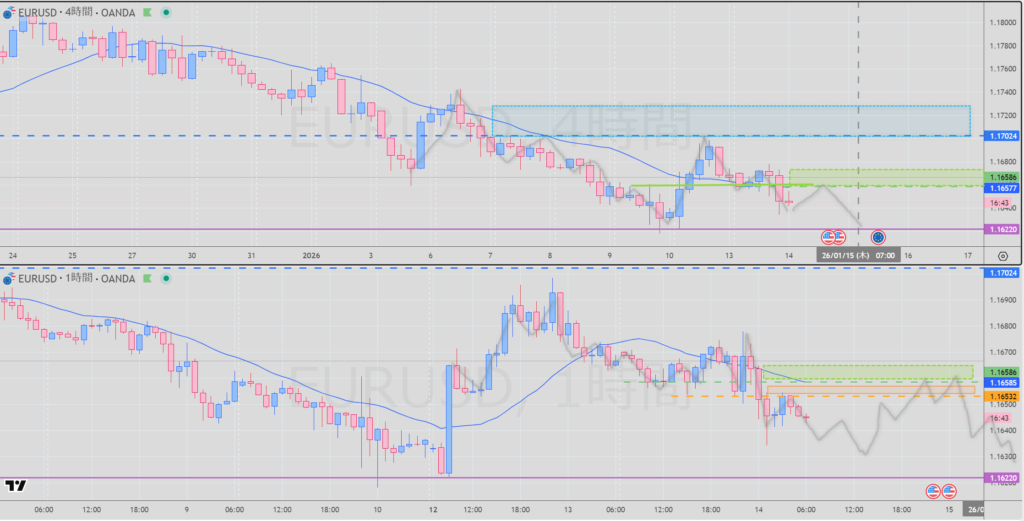1024x521 pixels.
Task: Click the EU flag economic event icon
Action: [x=877, y=237]
